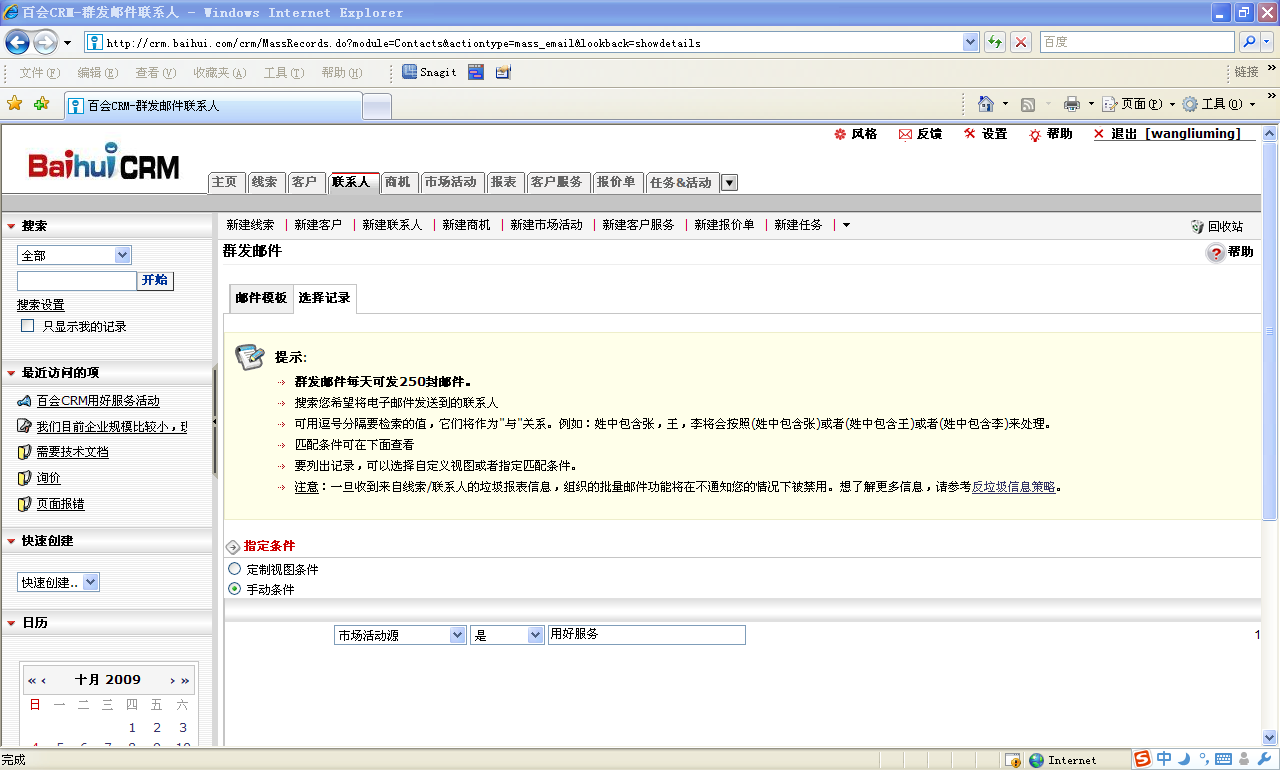The width and height of the screenshot is (1280, 770).
Task: Open the 商机 module tab
Action: pyautogui.click(x=399, y=182)
